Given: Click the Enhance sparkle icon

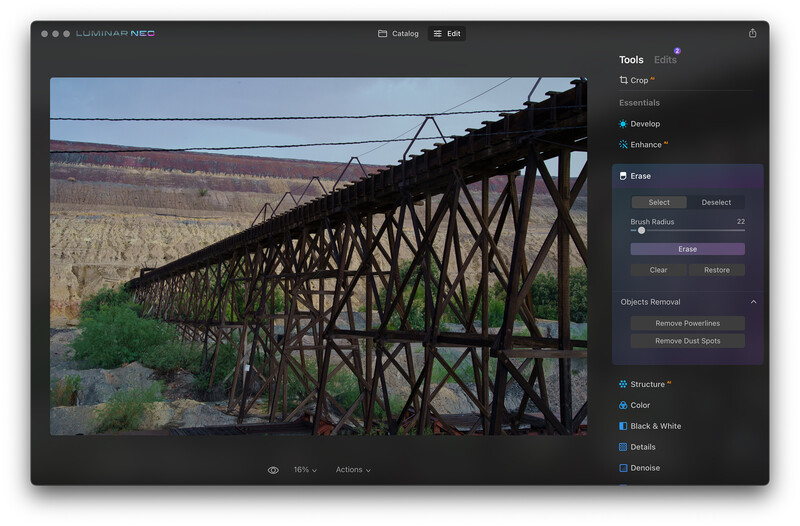Looking at the screenshot, I should tap(623, 144).
